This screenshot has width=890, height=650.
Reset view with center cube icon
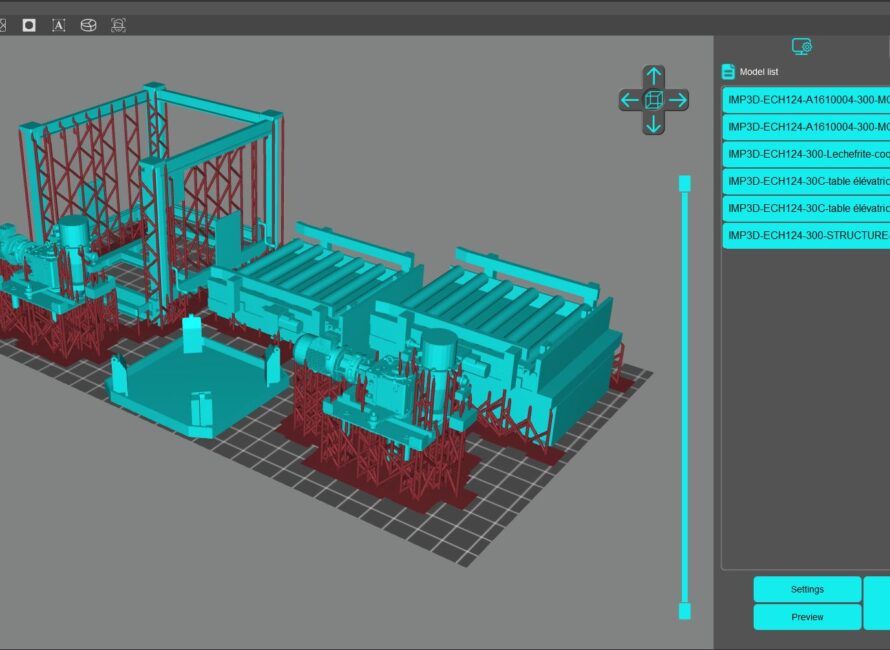653,100
